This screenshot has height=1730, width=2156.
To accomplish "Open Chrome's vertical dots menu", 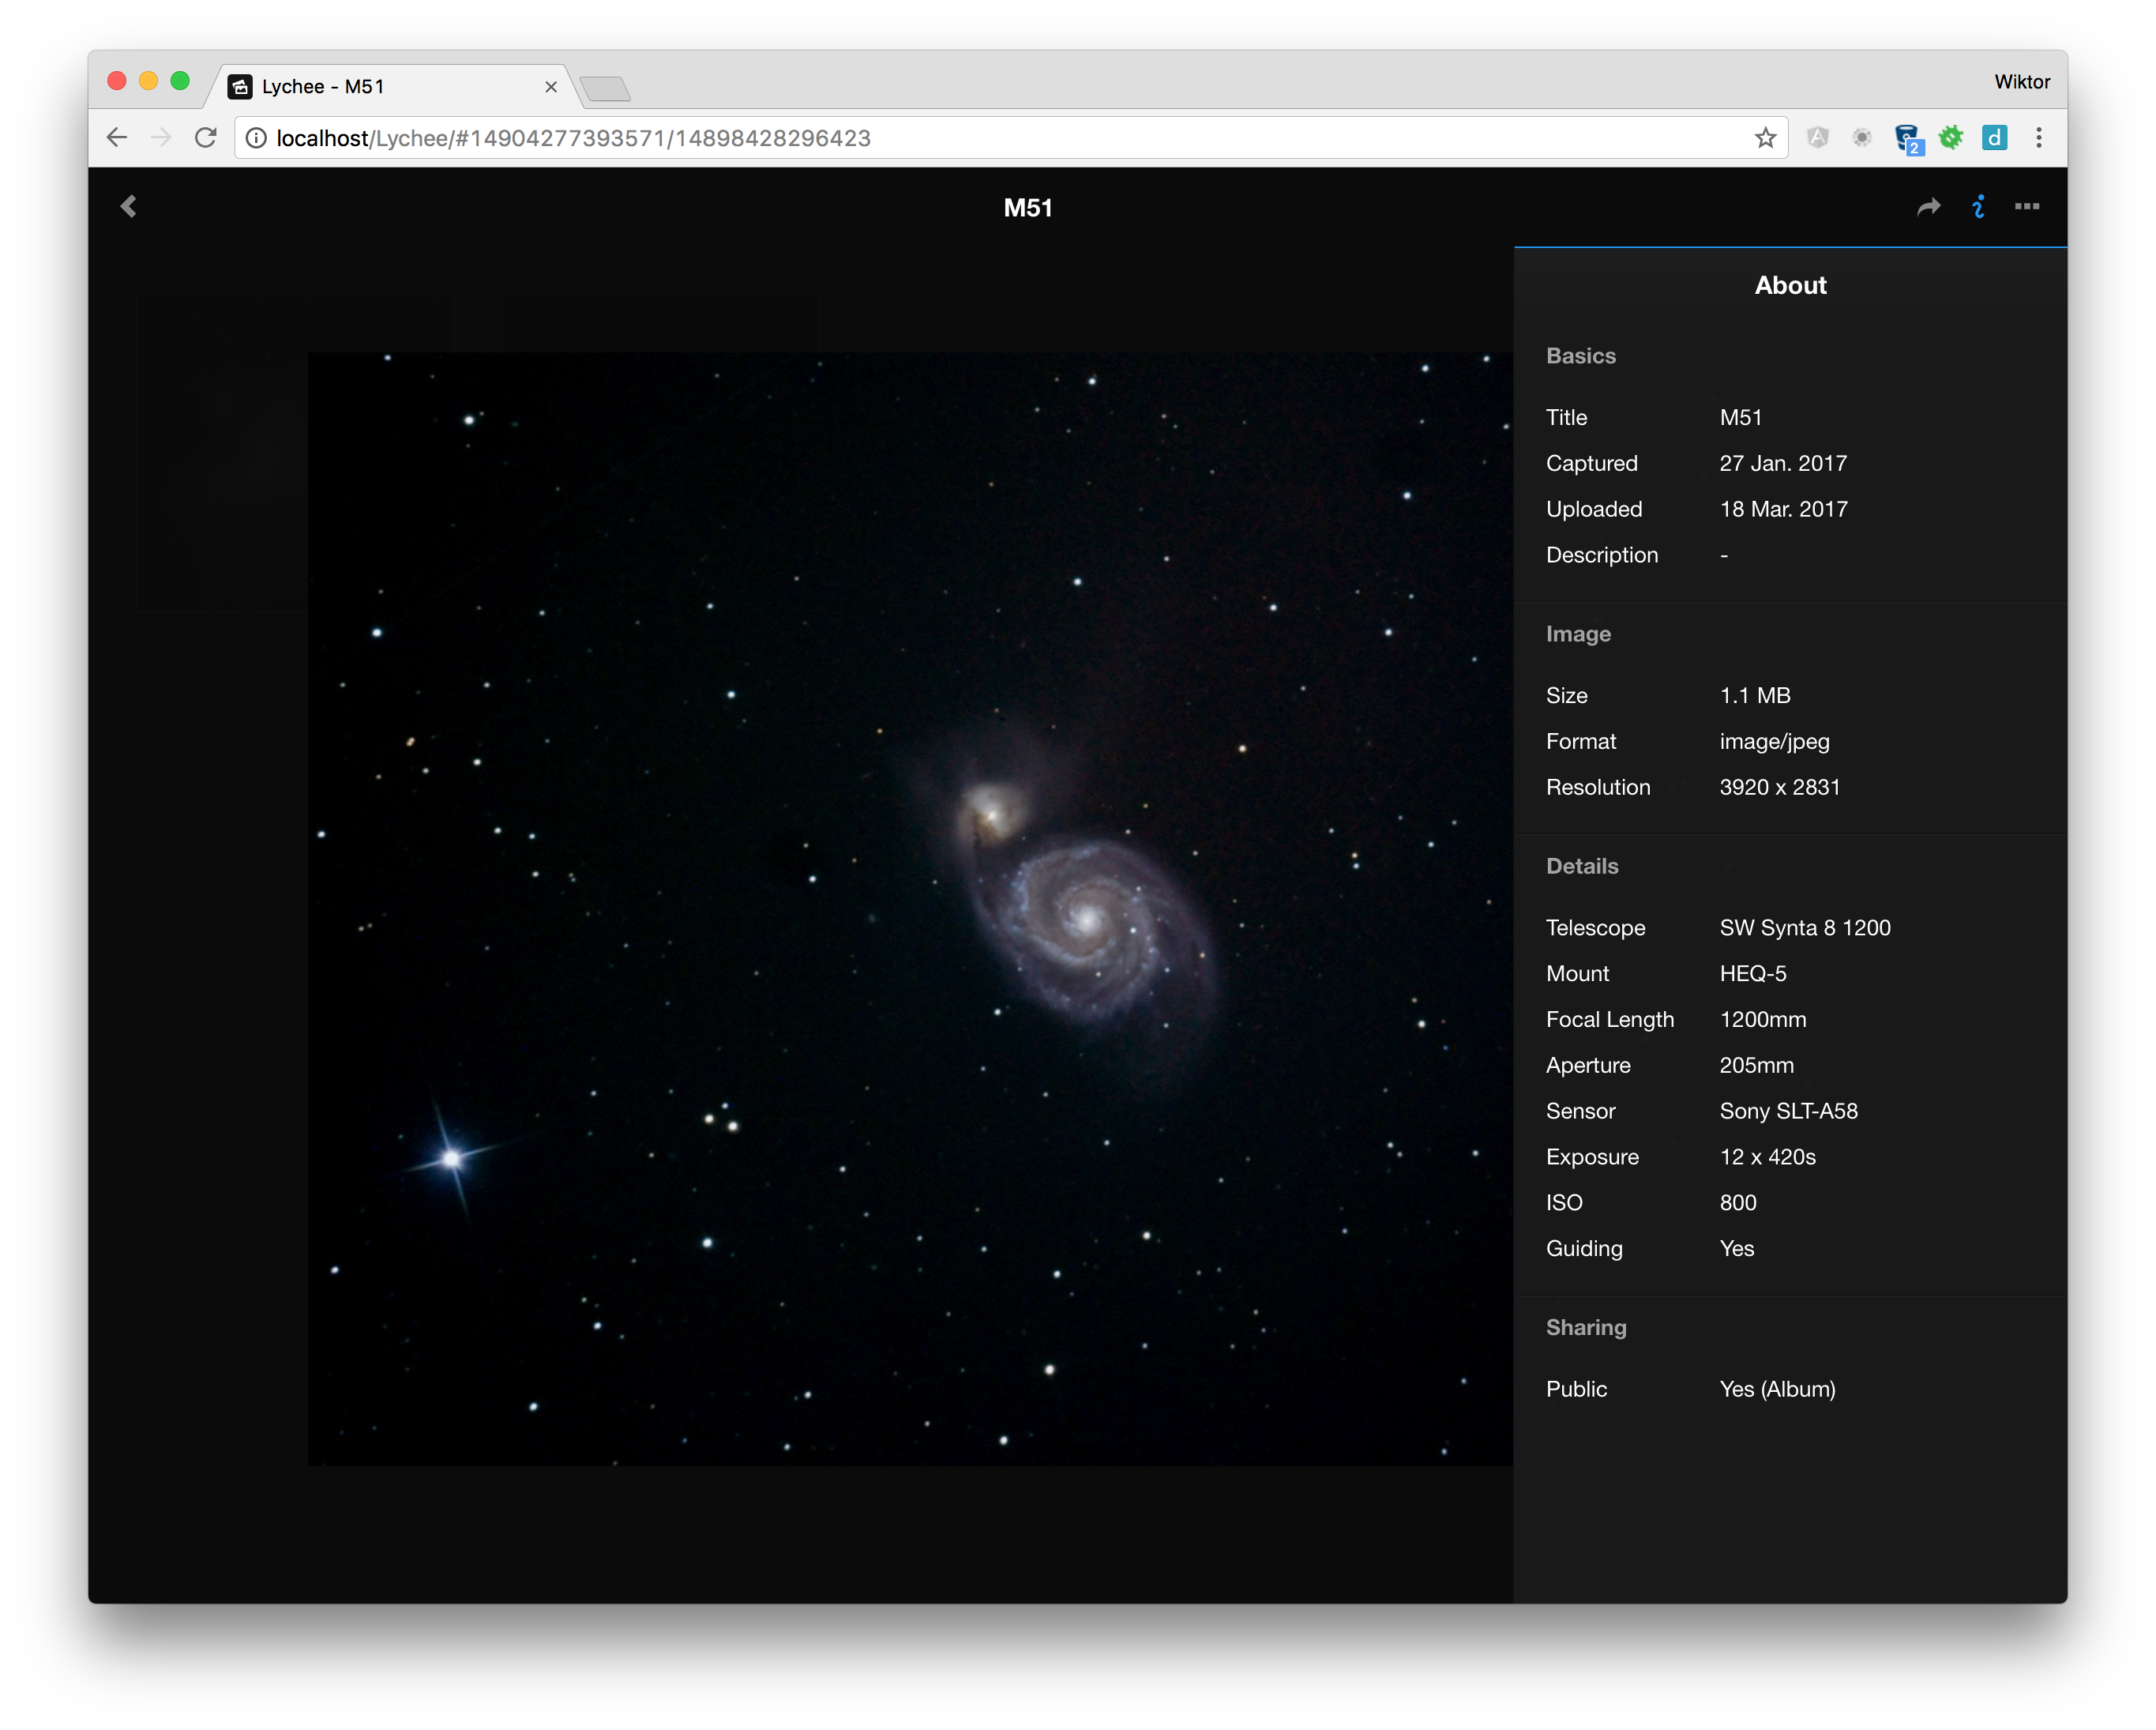I will click(2039, 138).
